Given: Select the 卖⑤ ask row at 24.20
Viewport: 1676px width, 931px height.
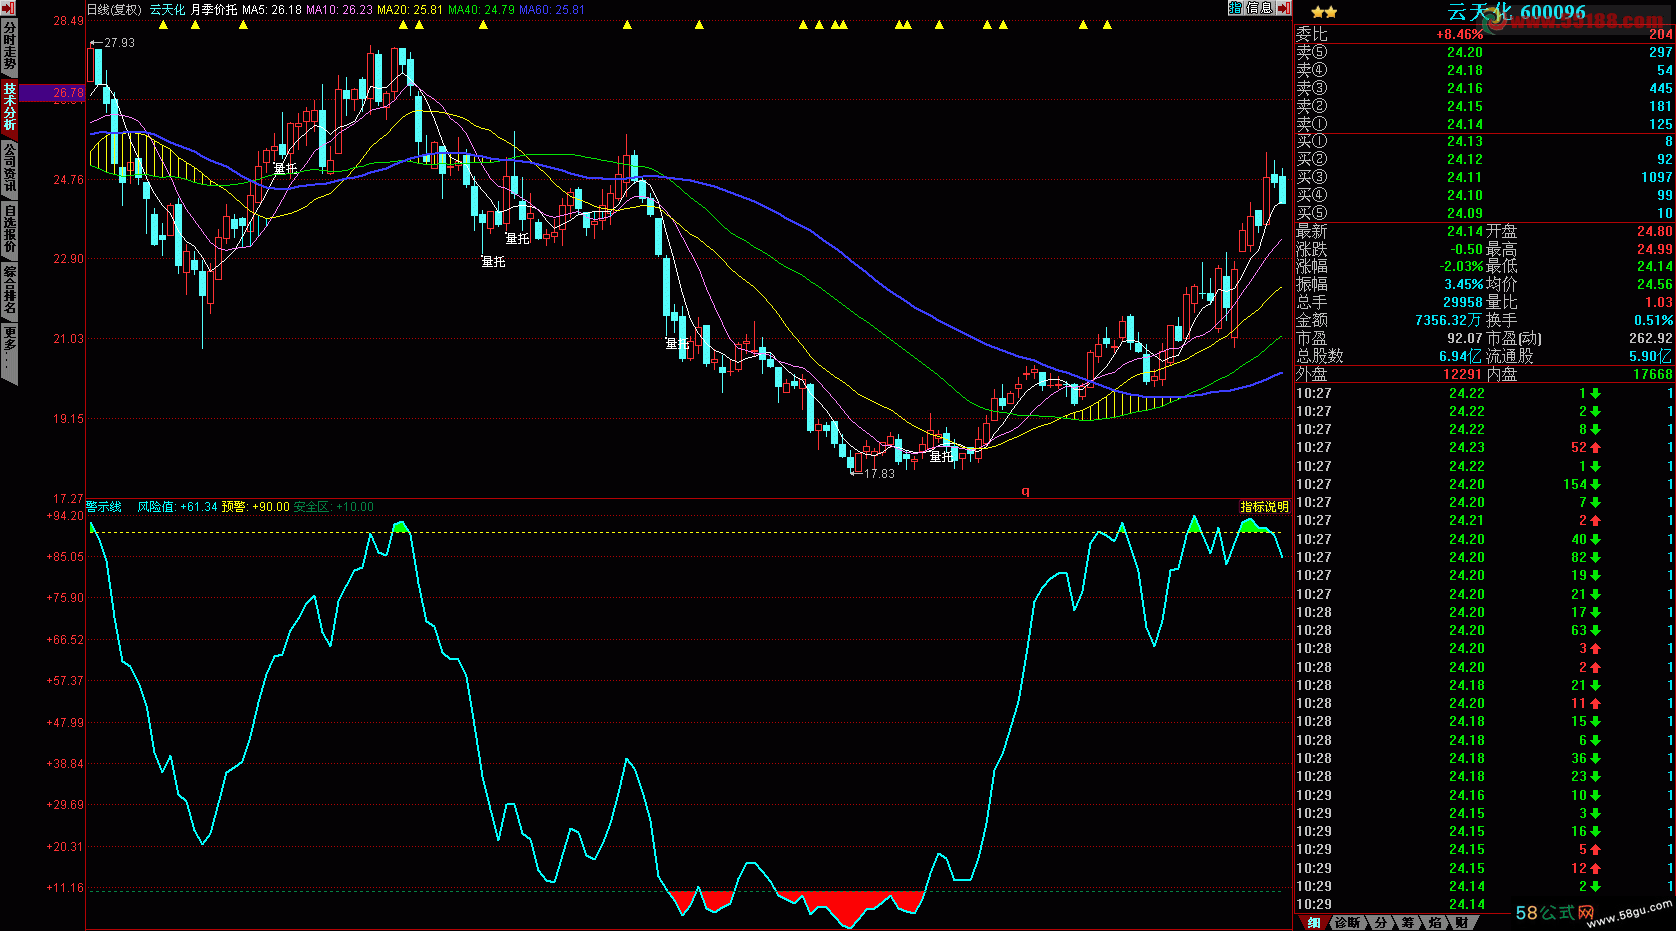Looking at the screenshot, I should 1484,52.
